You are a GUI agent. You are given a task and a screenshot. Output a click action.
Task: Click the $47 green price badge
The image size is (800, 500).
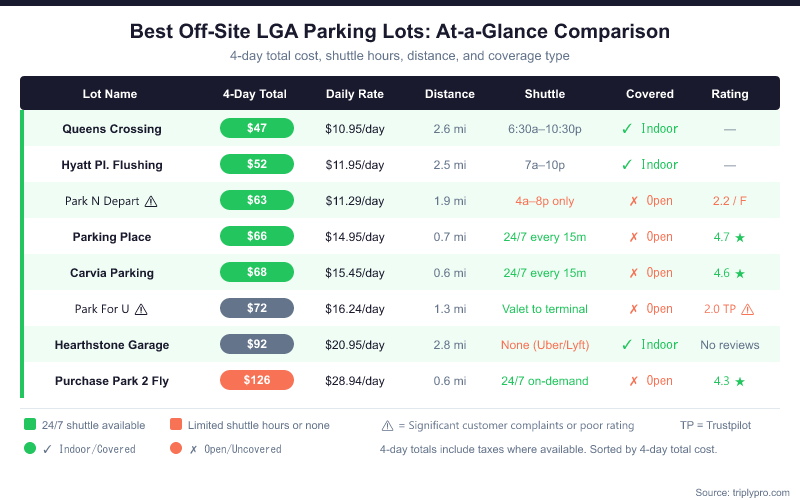tap(257, 128)
